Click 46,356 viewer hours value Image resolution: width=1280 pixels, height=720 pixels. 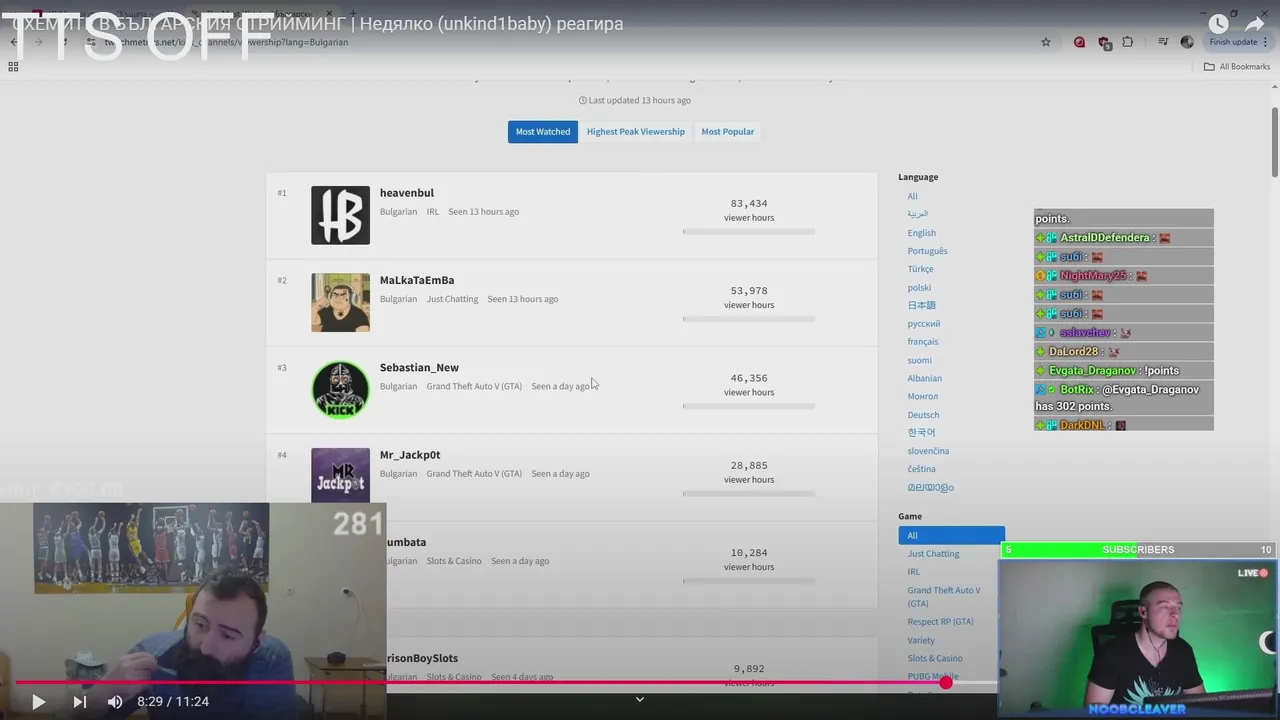point(749,378)
